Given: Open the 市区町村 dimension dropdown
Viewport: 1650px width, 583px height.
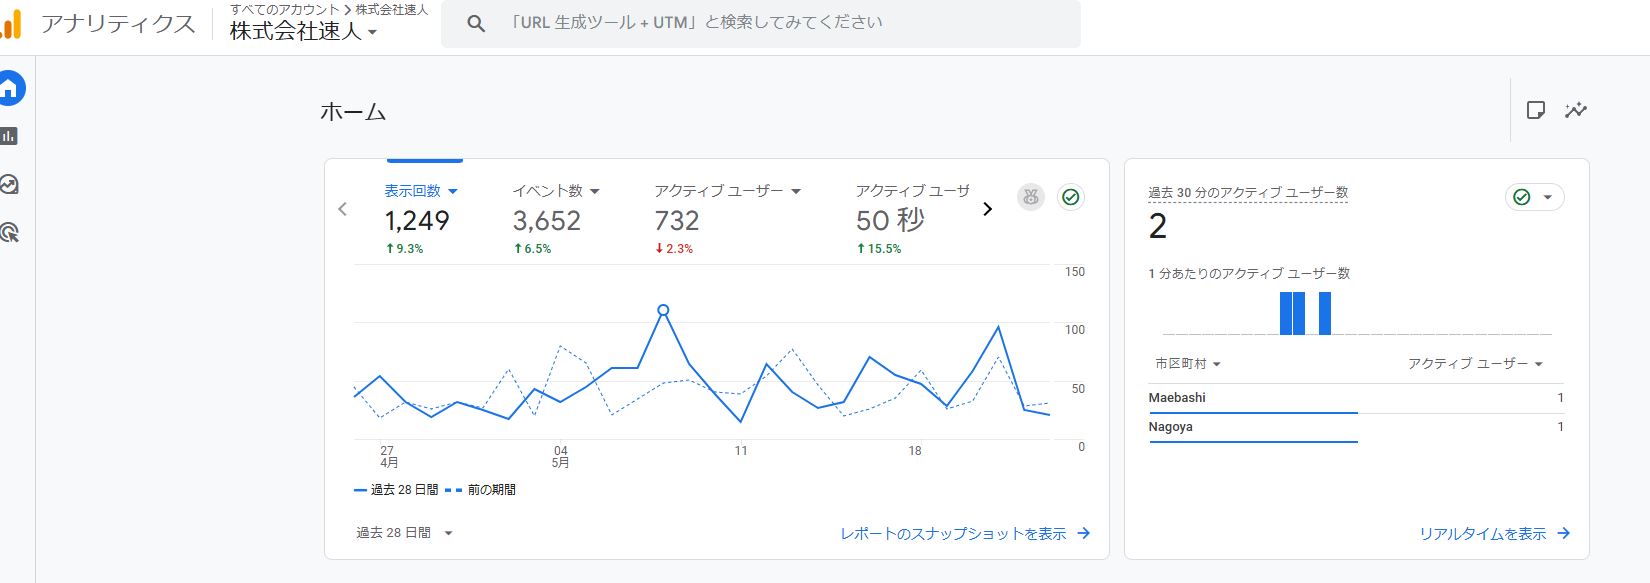Looking at the screenshot, I should point(1188,364).
